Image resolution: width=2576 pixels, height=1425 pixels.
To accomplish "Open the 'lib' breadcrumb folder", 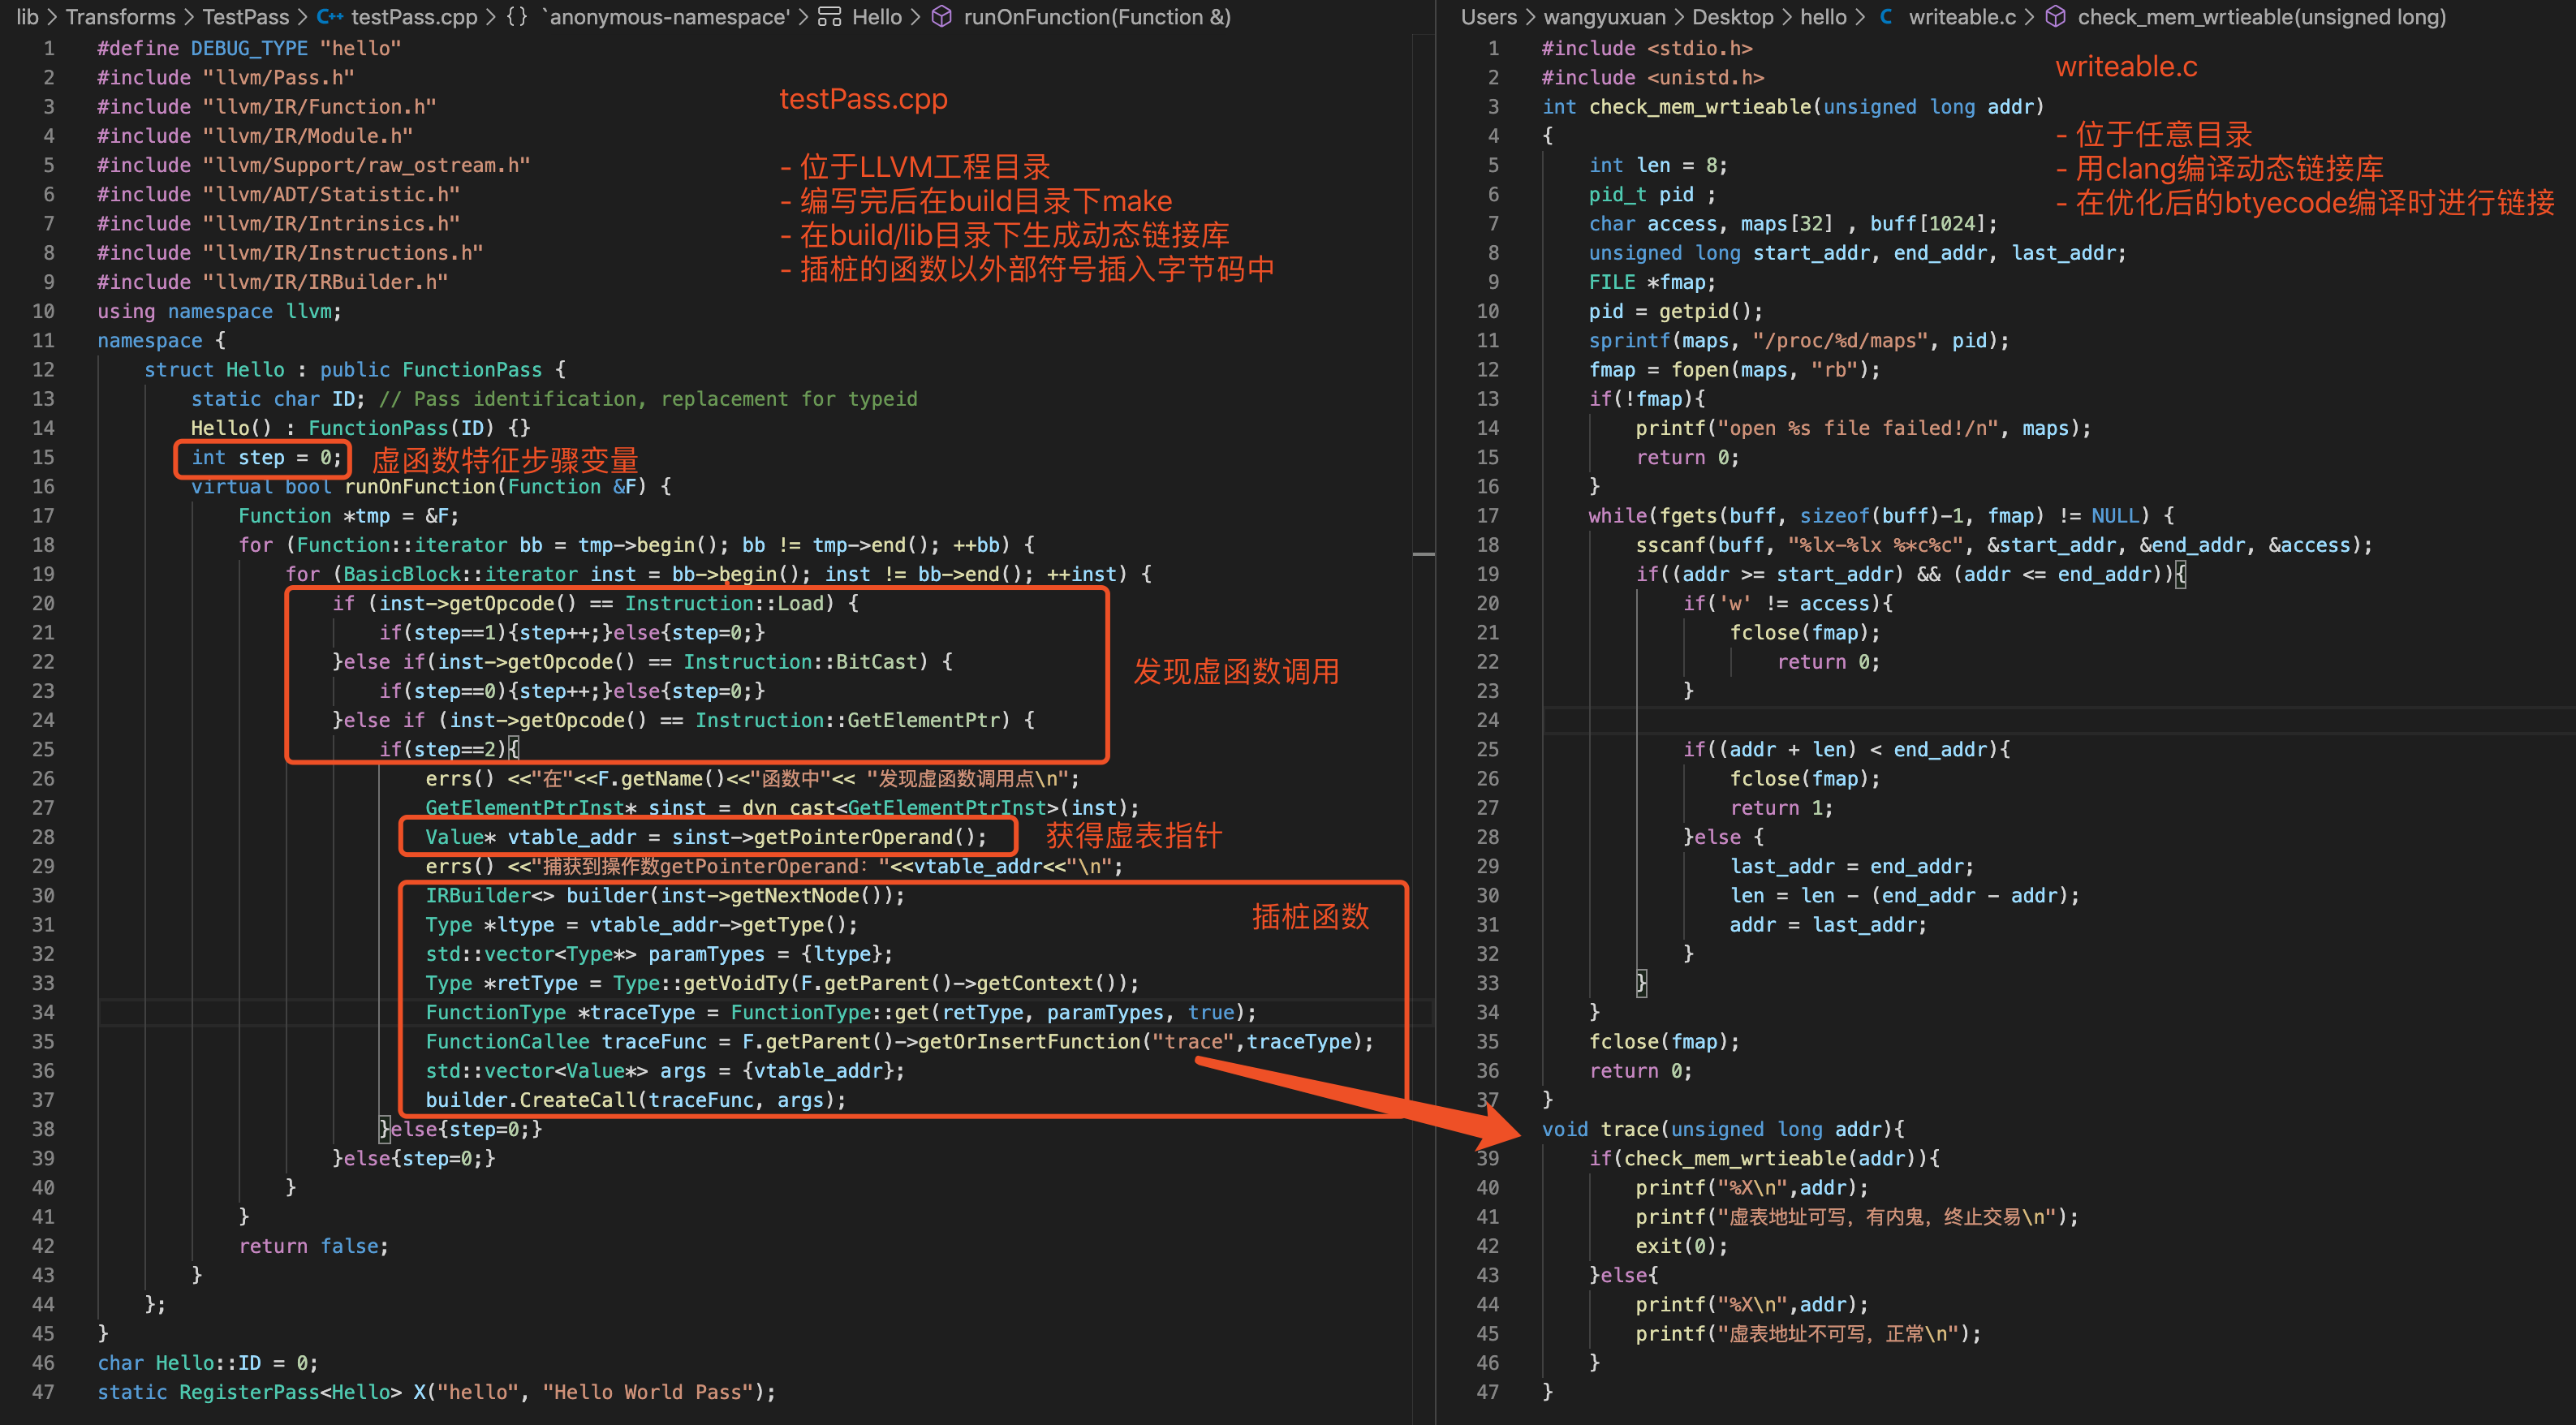I will [28, 17].
